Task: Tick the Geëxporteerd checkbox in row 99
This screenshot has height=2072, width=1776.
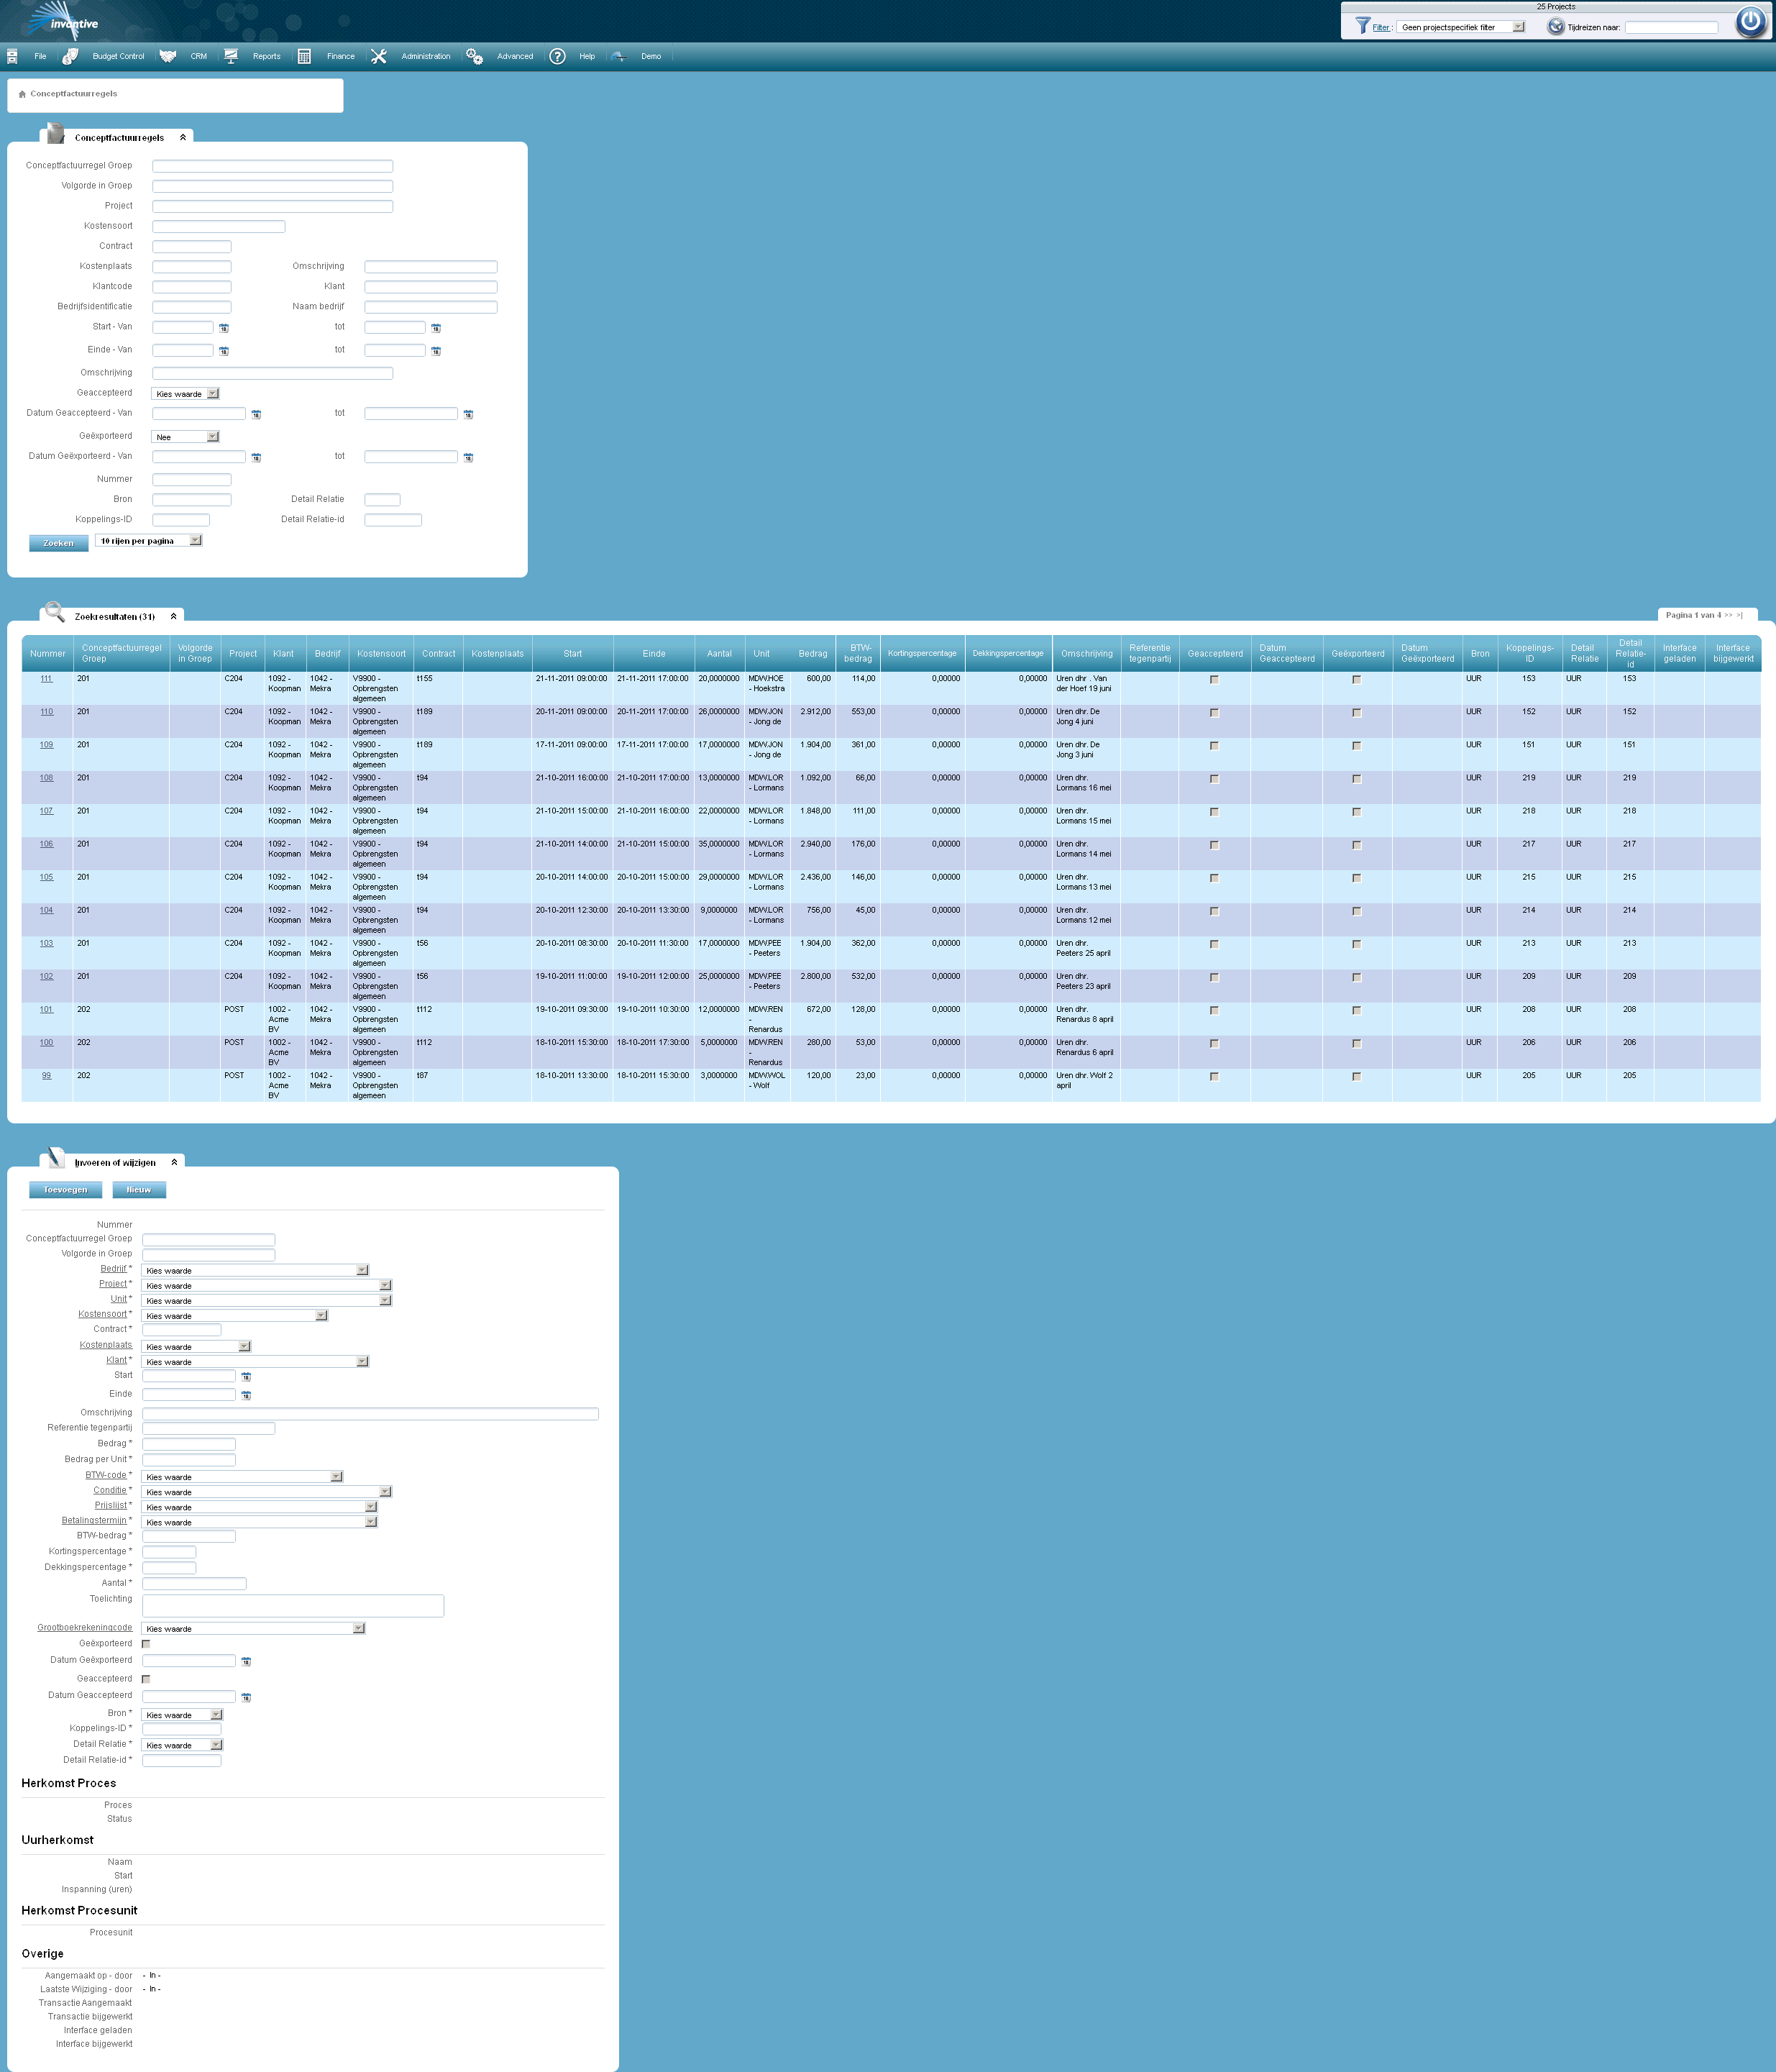Action: click(x=1356, y=1077)
